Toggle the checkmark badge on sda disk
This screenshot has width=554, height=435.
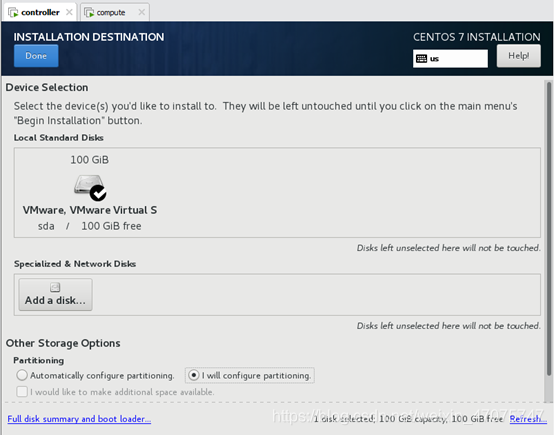(x=98, y=193)
